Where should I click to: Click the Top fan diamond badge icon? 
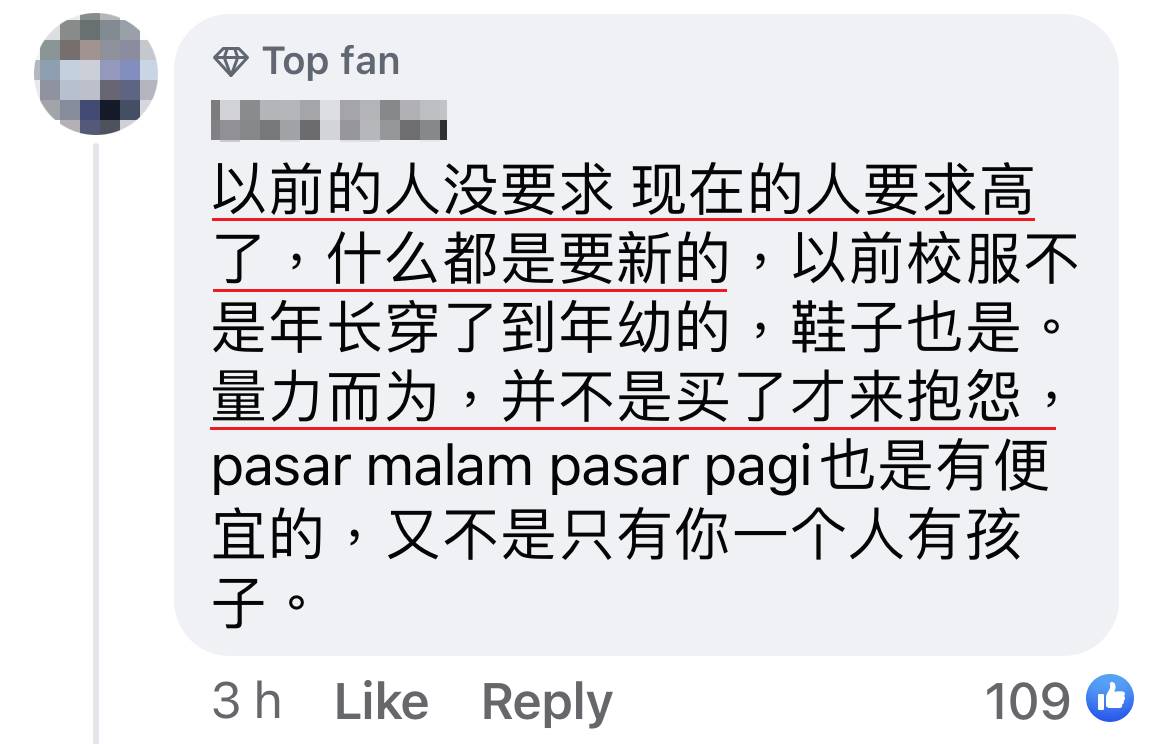tap(231, 61)
